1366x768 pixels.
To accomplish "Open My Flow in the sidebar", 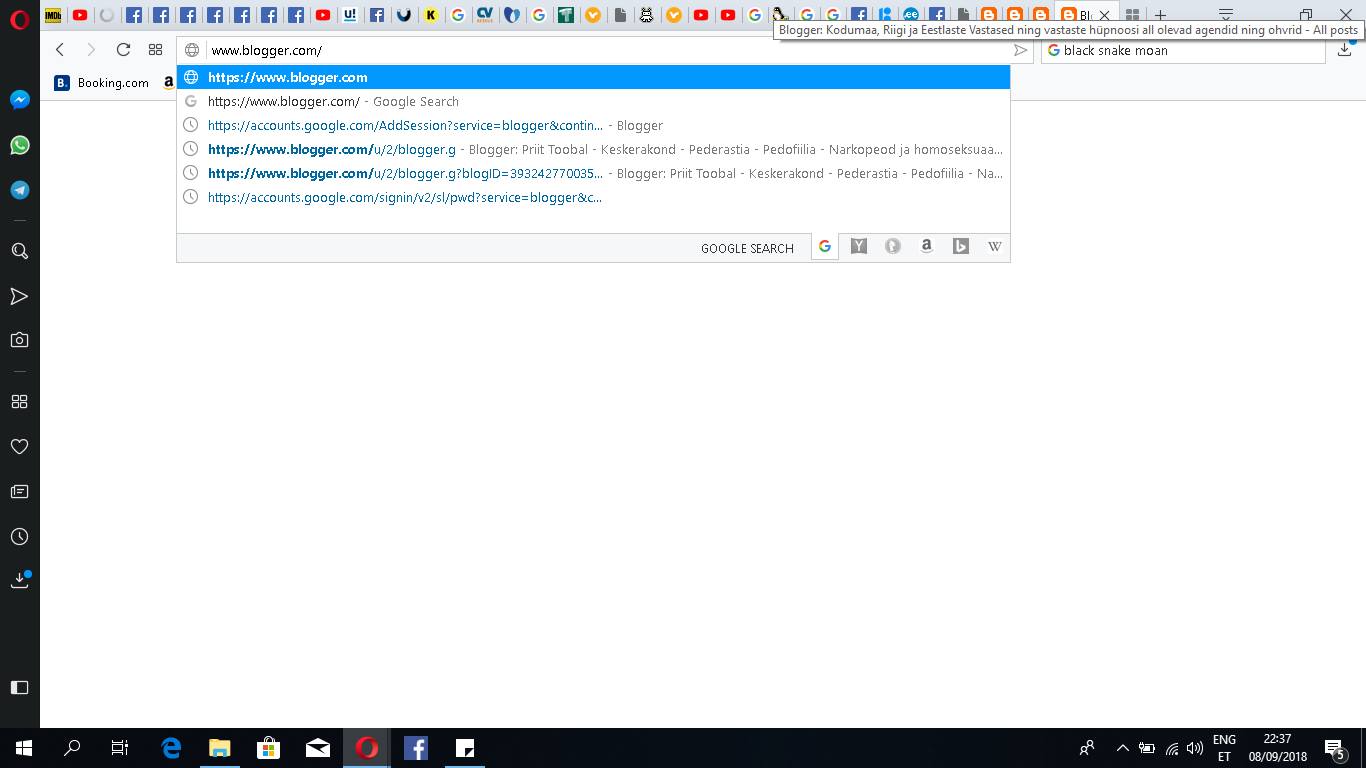I will [x=19, y=296].
